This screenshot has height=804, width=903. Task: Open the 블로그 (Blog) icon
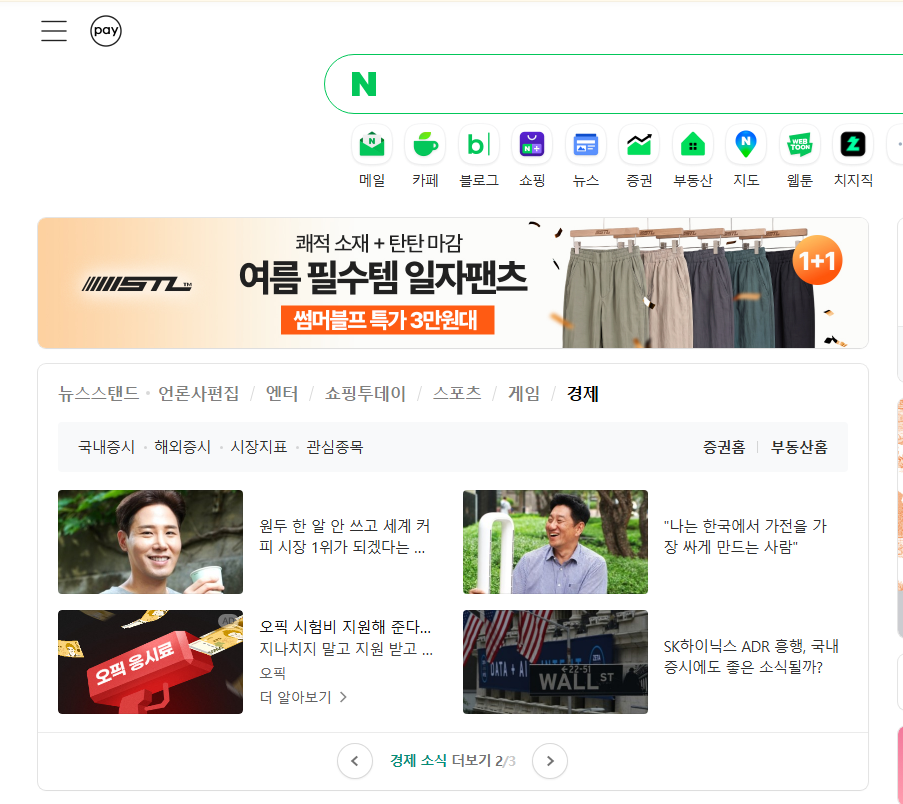point(479,144)
